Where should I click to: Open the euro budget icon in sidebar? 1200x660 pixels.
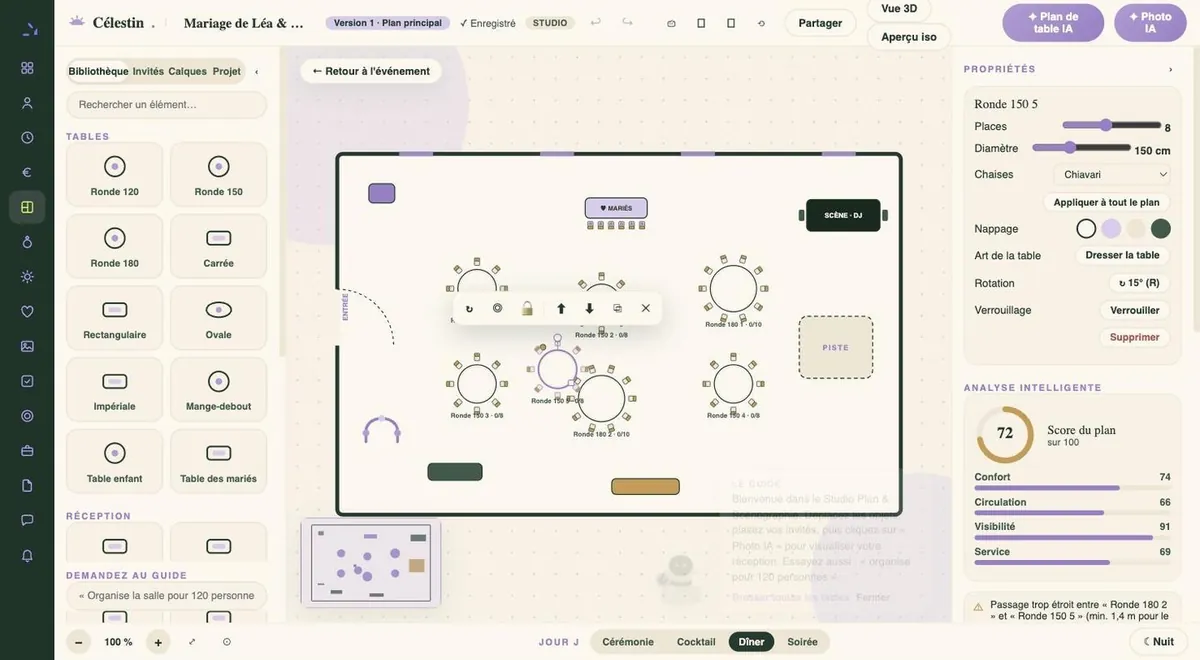[27, 172]
